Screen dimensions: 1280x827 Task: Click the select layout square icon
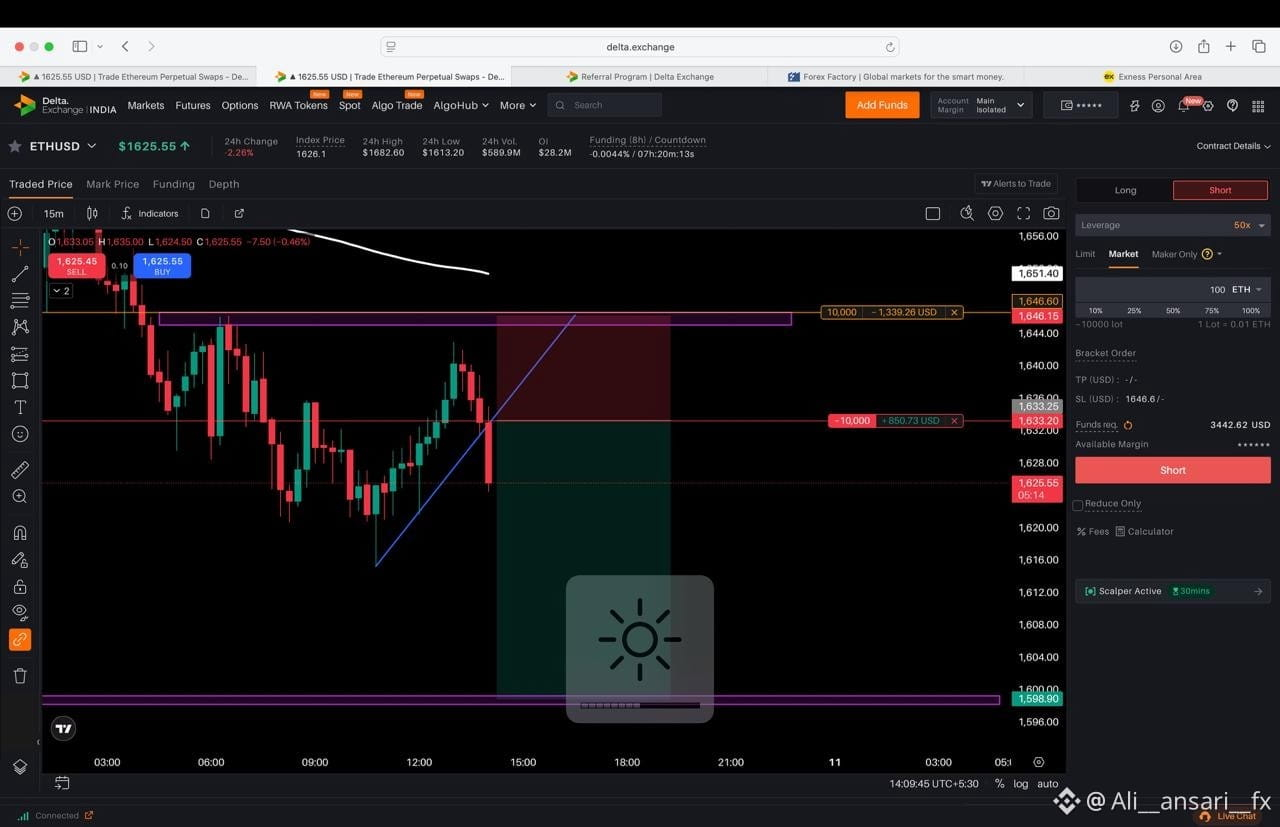pos(933,213)
